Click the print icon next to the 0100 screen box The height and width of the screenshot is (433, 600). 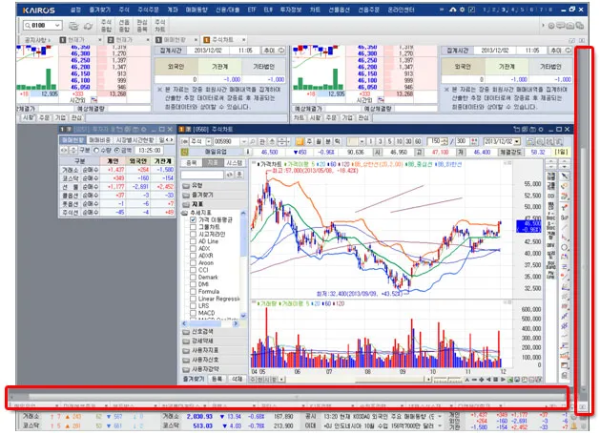tap(73, 26)
